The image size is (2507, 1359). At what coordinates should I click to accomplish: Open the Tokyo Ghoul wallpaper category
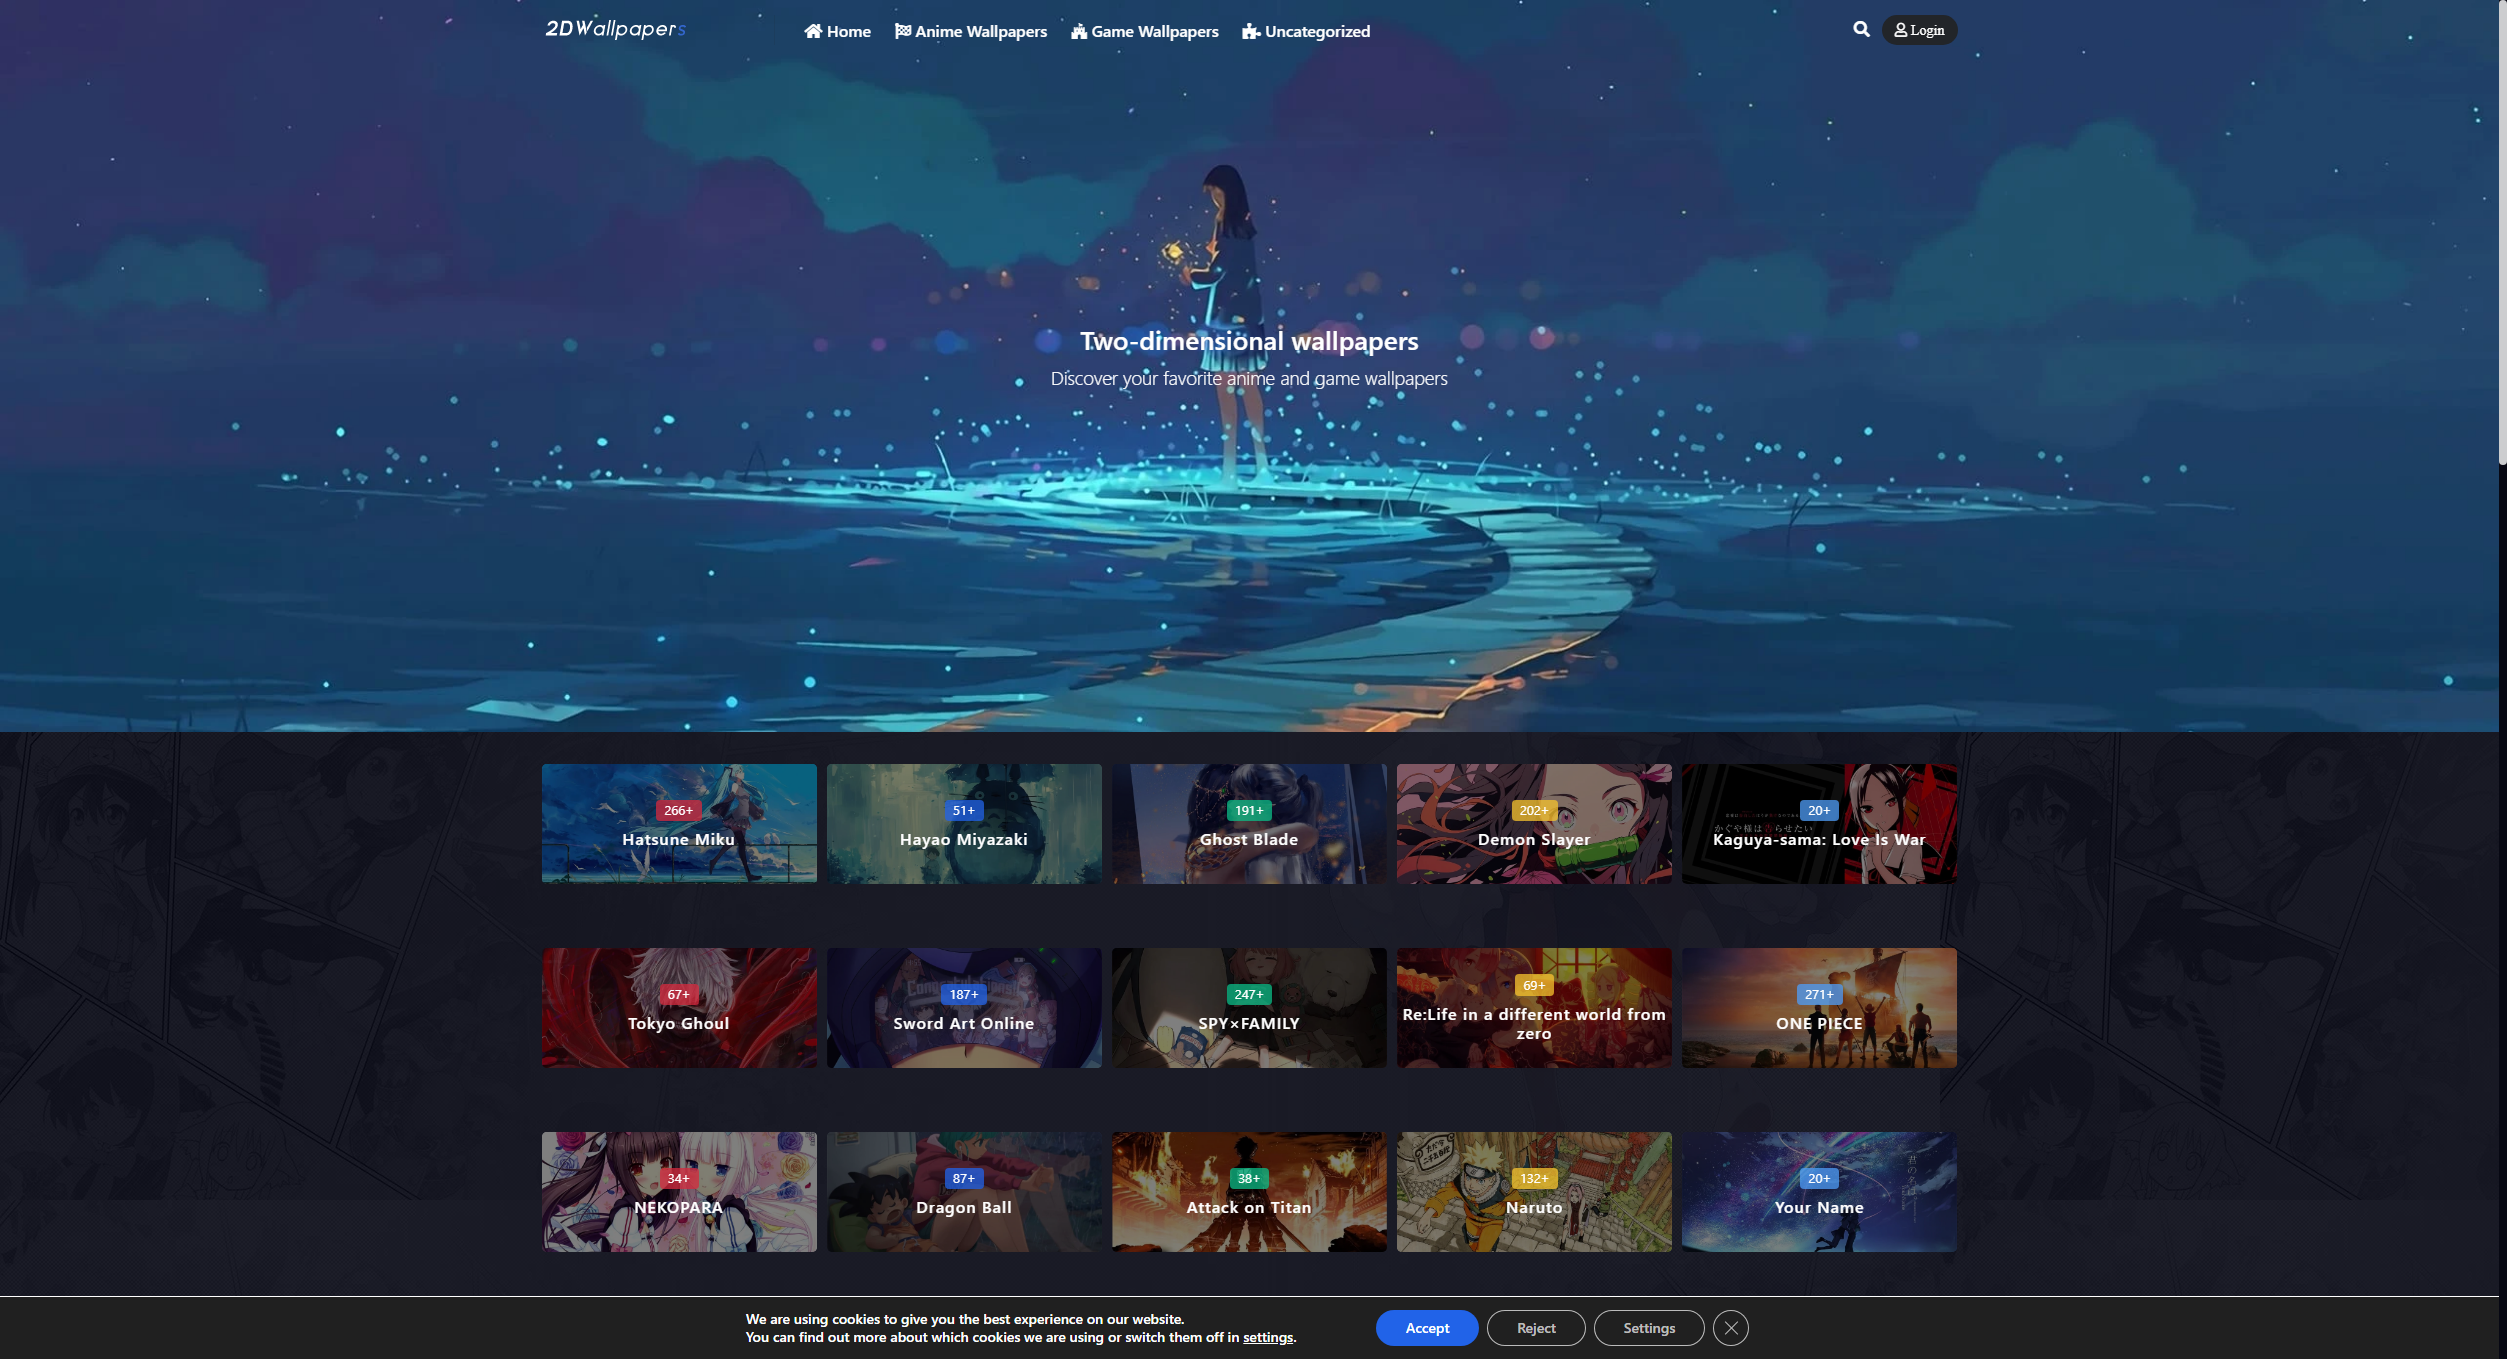(678, 1008)
